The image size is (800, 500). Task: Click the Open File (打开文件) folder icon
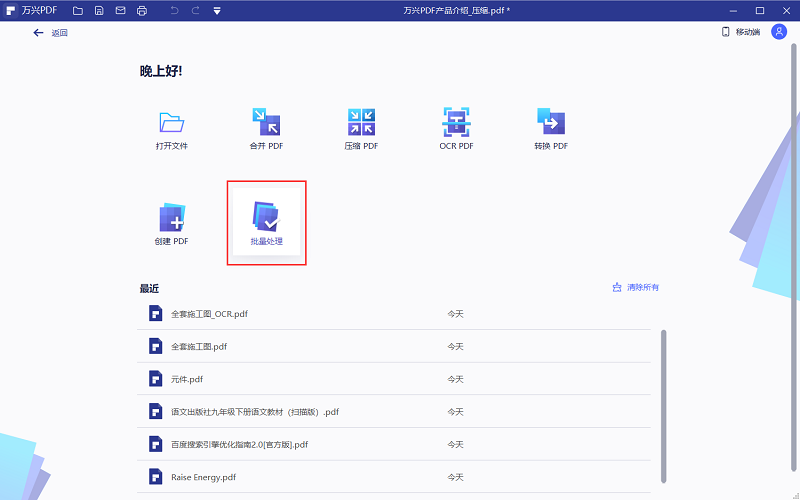[172, 123]
